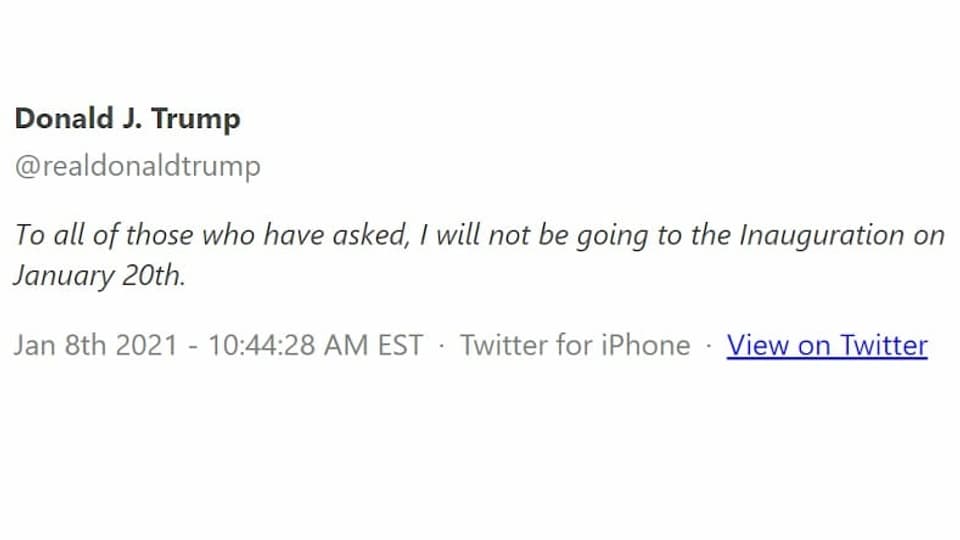Click the January 20th text in tweet
Screen dimensions: 960x540
(99, 276)
